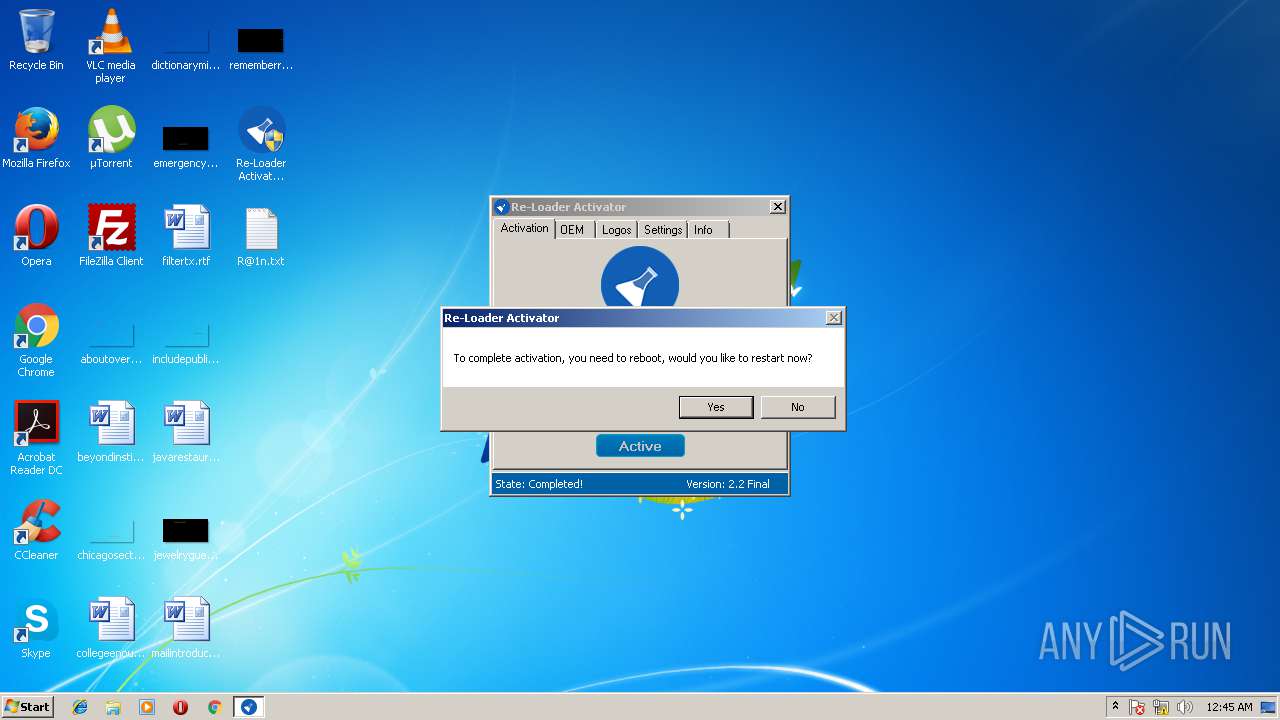1280x720 pixels.
Task: Open the Recycle Bin desktop icon
Action: (36, 40)
